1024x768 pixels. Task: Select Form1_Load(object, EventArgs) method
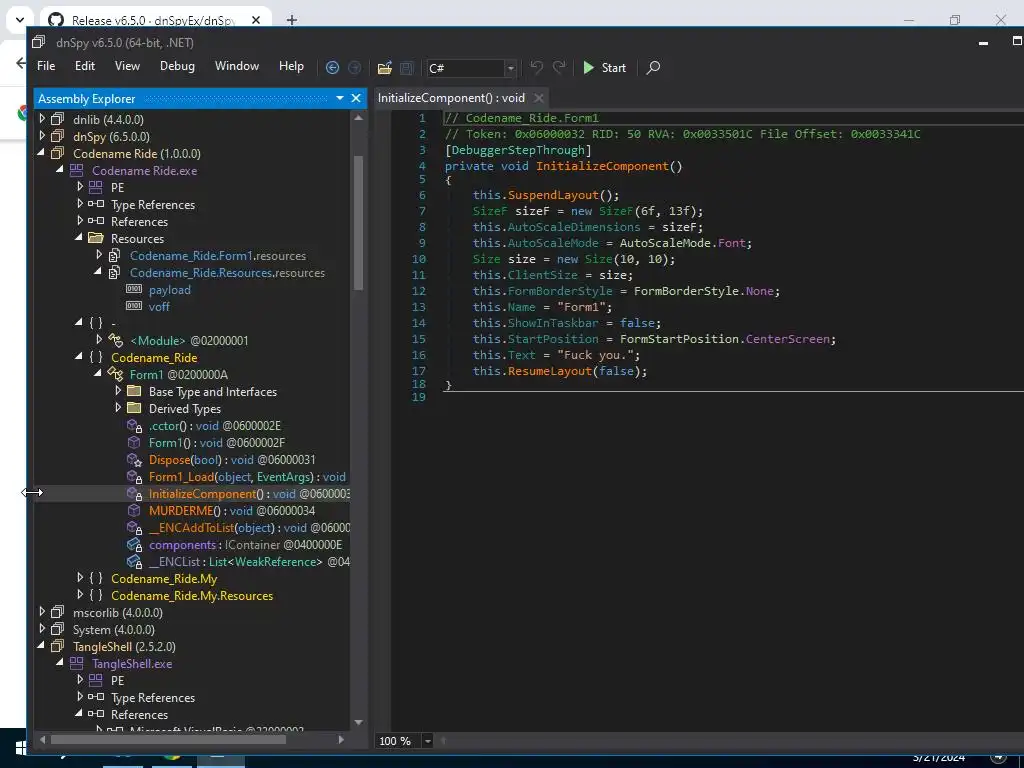pos(247,477)
